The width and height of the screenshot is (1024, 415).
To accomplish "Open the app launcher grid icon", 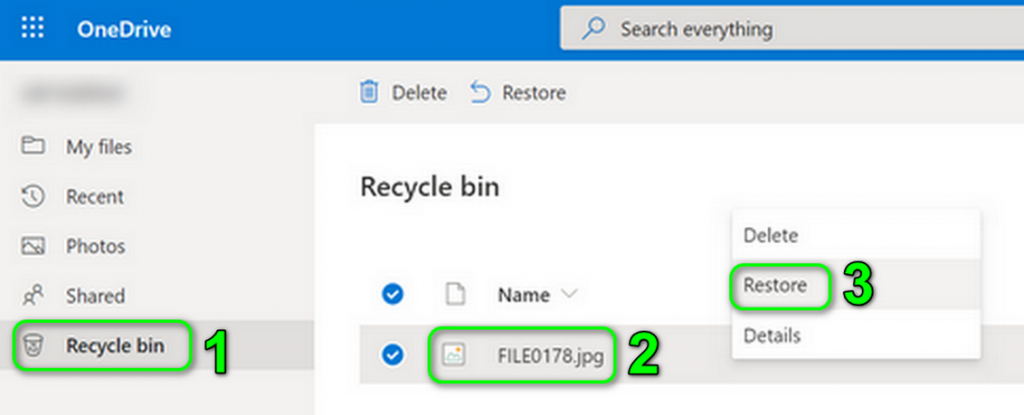I will click(x=33, y=27).
